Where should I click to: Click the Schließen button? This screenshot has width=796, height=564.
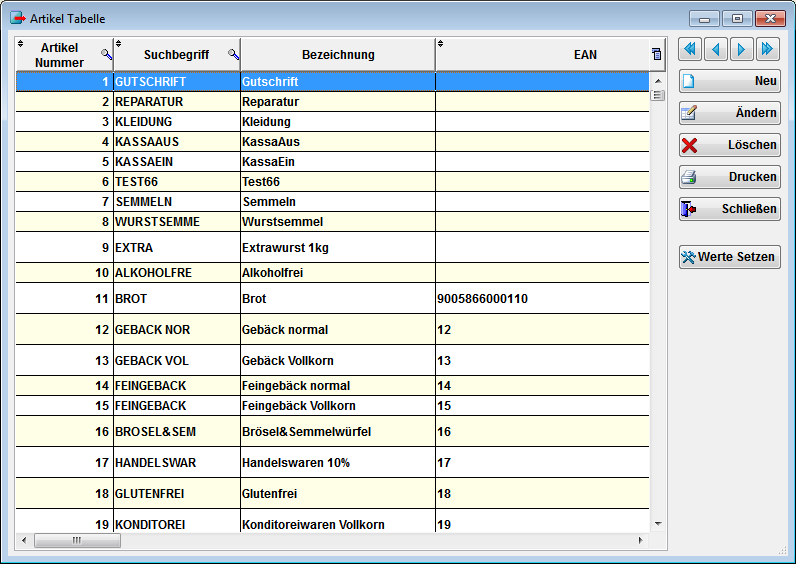click(729, 209)
